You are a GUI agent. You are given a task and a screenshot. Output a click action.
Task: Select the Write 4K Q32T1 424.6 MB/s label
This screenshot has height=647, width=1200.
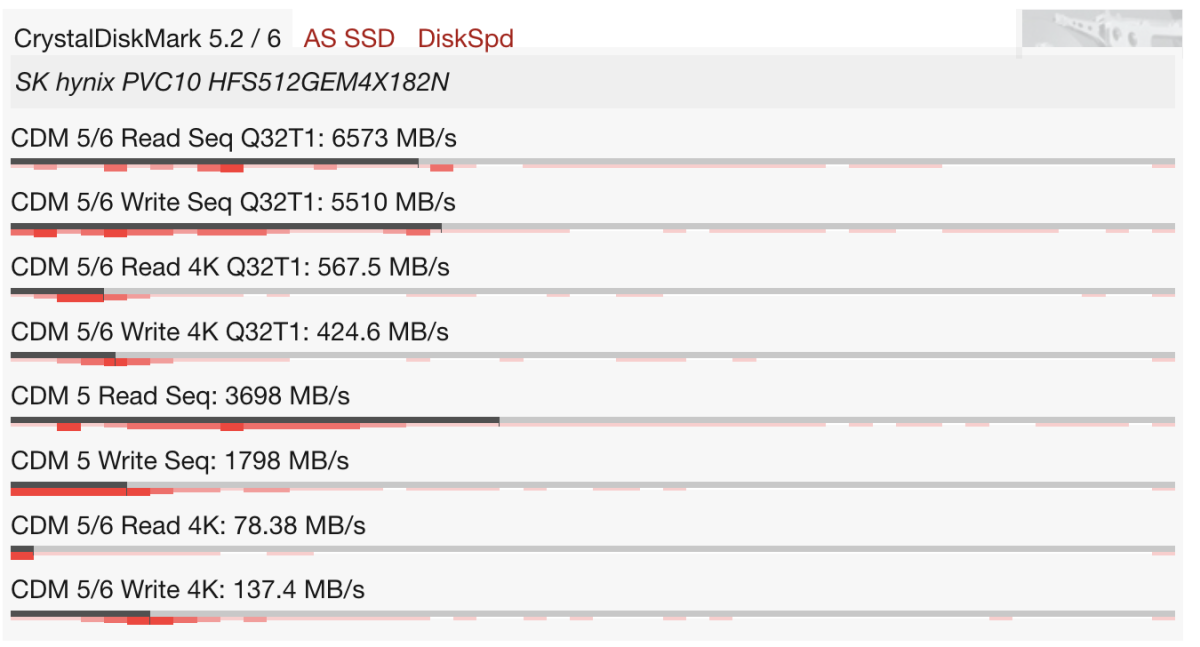pos(230,331)
